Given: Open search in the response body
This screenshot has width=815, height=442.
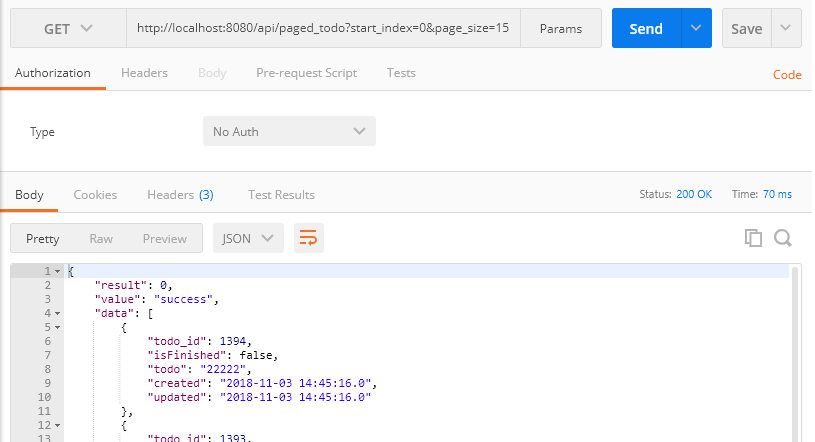Looking at the screenshot, I should click(x=783, y=238).
